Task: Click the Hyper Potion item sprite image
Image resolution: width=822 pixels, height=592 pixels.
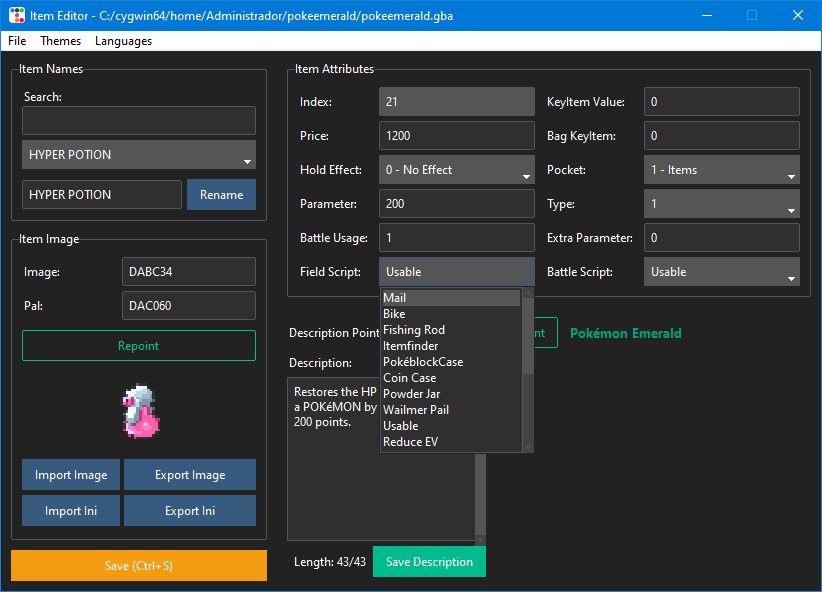Action: (139, 412)
